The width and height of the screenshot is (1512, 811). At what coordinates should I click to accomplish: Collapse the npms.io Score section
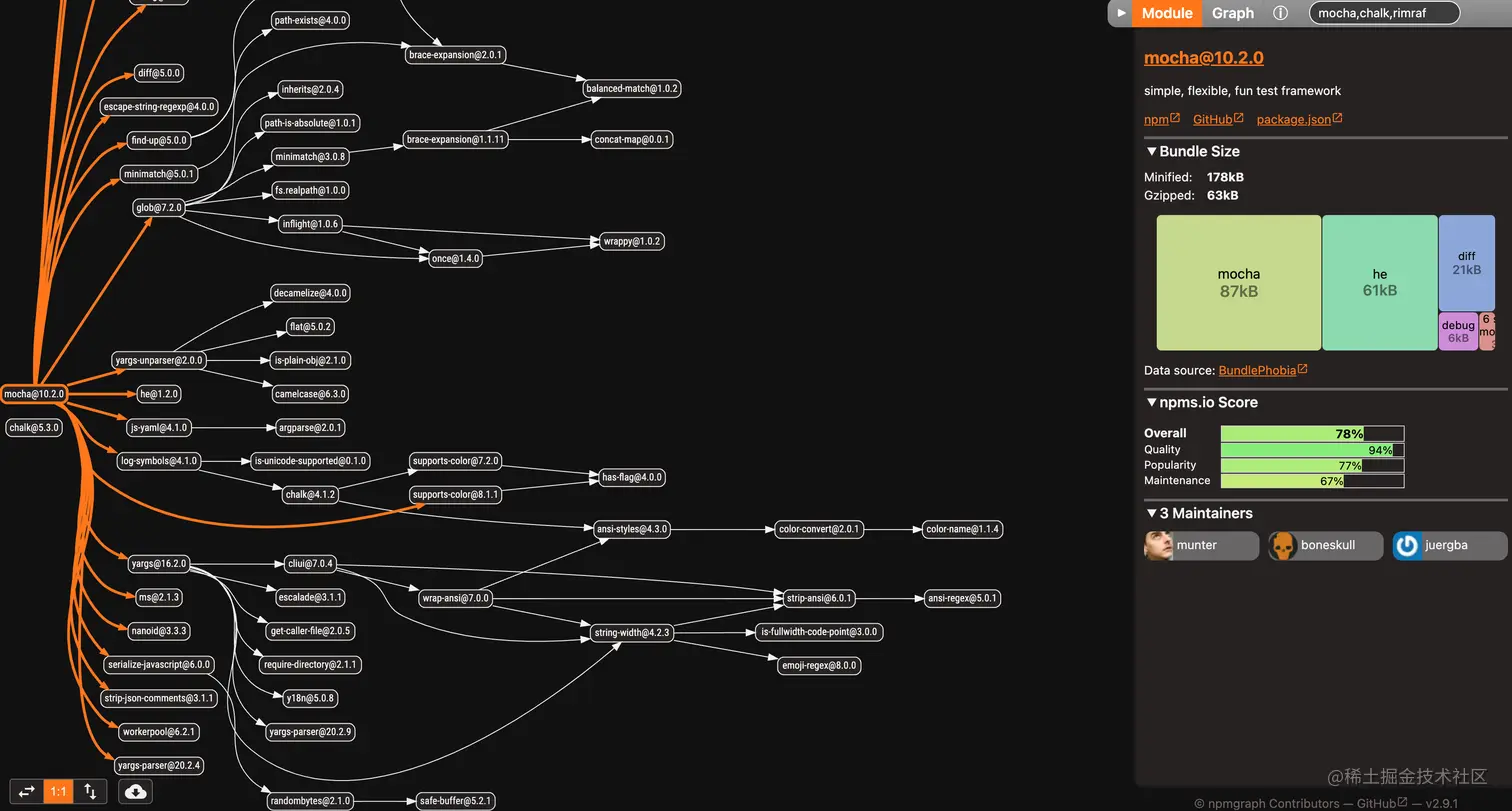(x=1201, y=402)
